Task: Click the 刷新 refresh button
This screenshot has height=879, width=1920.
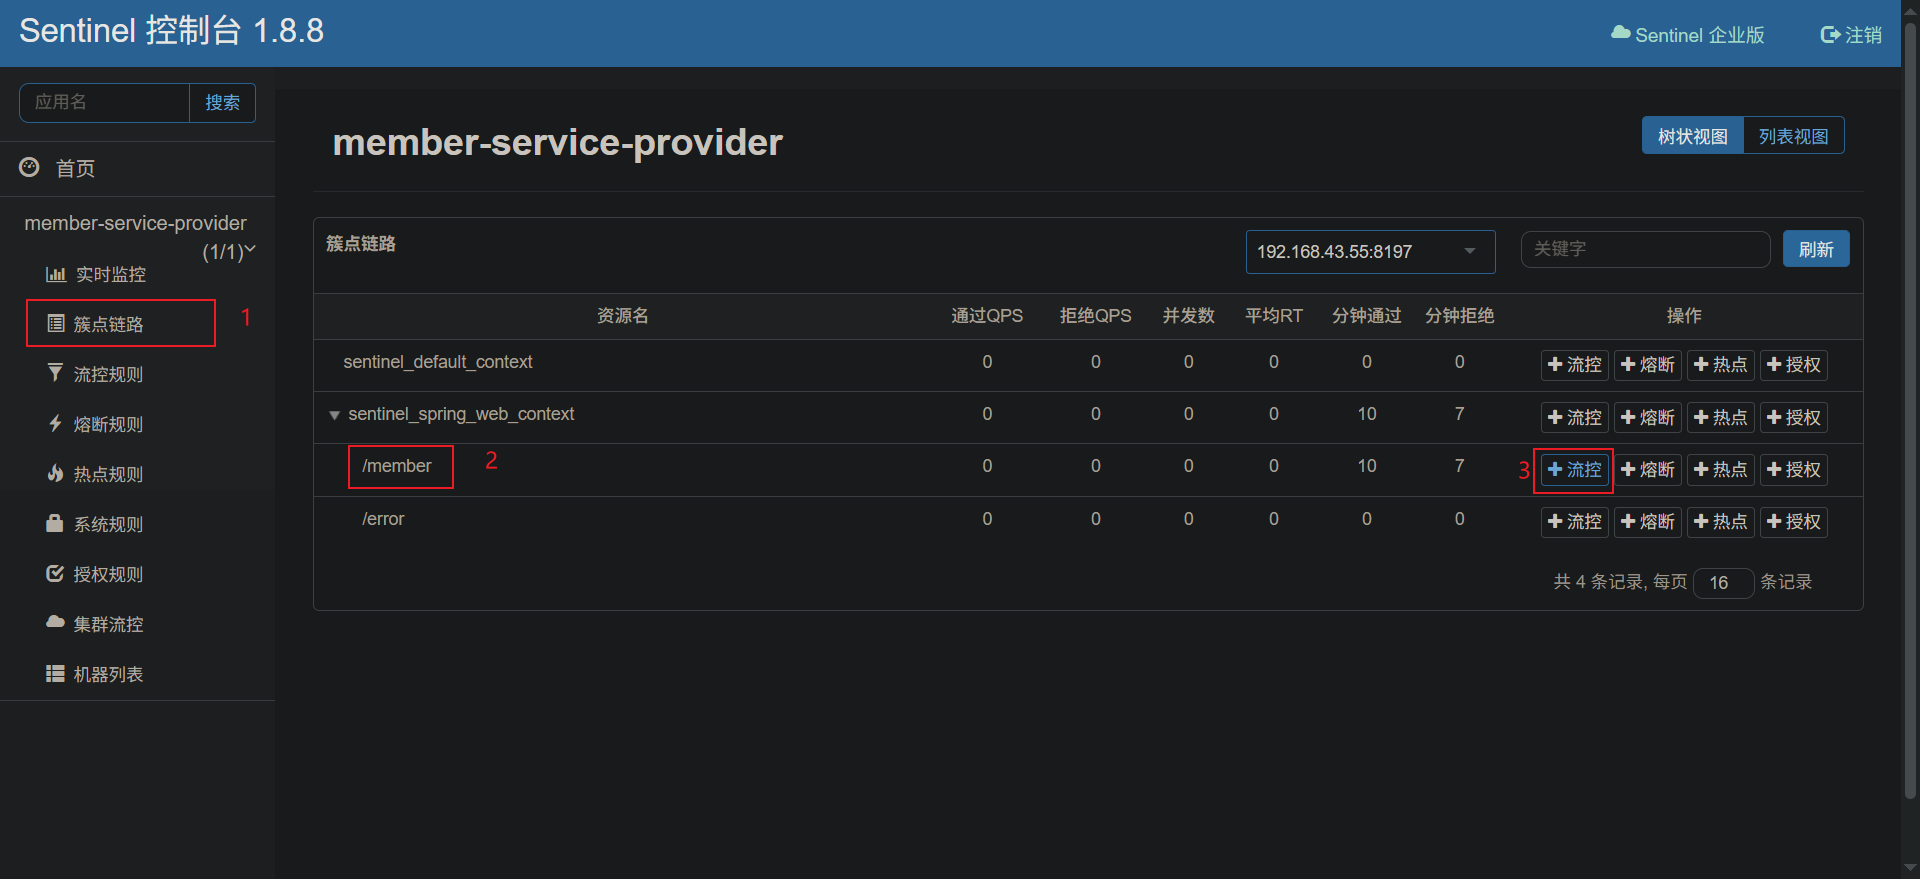Action: tap(1815, 249)
